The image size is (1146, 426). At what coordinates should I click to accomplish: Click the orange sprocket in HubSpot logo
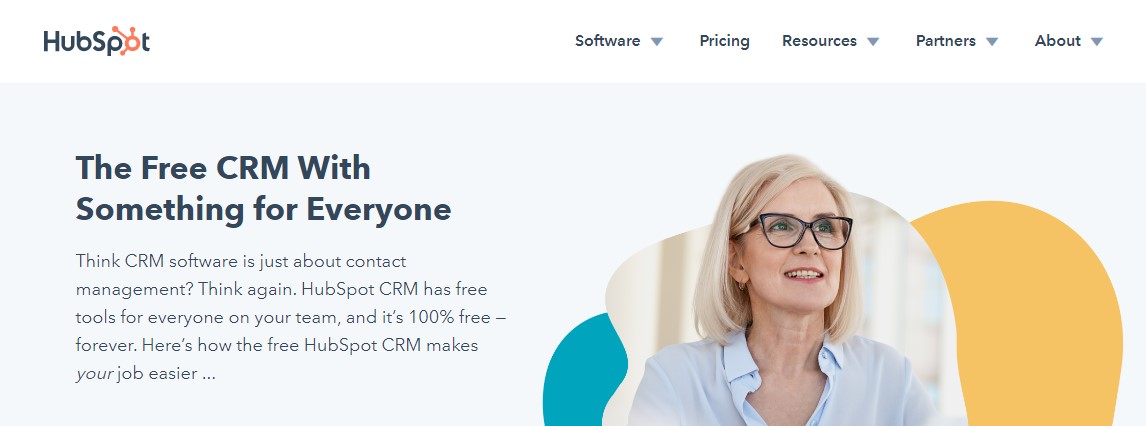coord(124,40)
